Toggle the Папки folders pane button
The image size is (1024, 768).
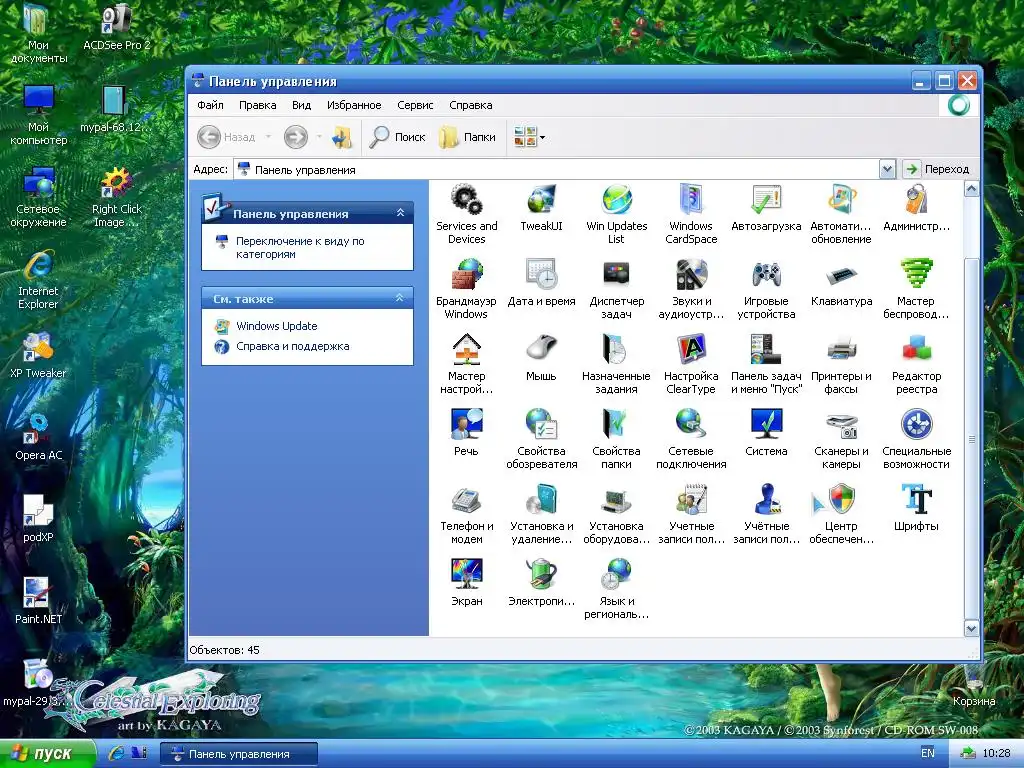click(468, 137)
